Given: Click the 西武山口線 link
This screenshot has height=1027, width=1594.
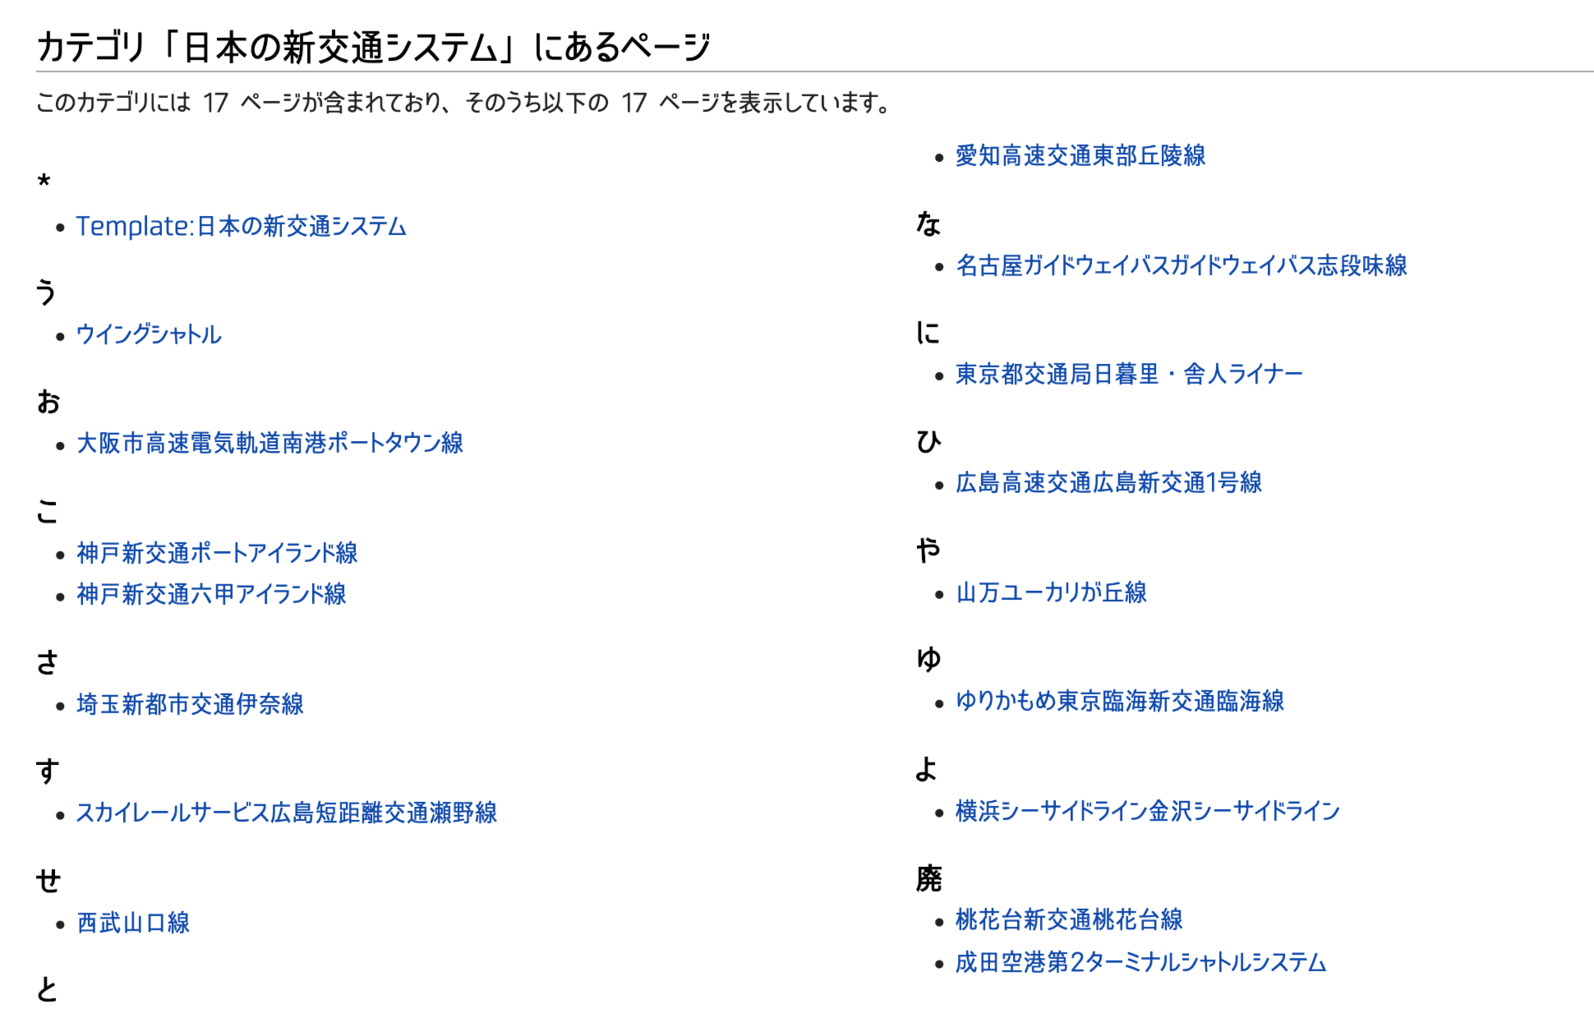Looking at the screenshot, I should (x=133, y=923).
